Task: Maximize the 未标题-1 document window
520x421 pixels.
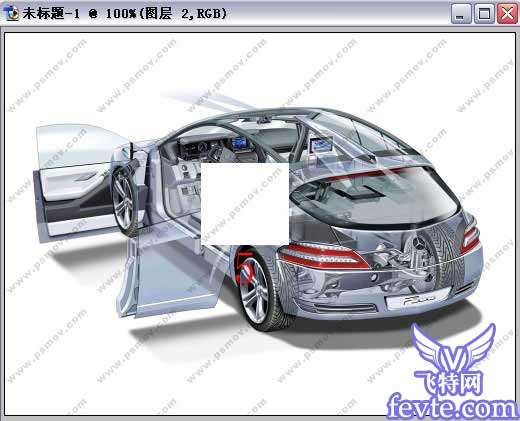Action: [x=484, y=14]
